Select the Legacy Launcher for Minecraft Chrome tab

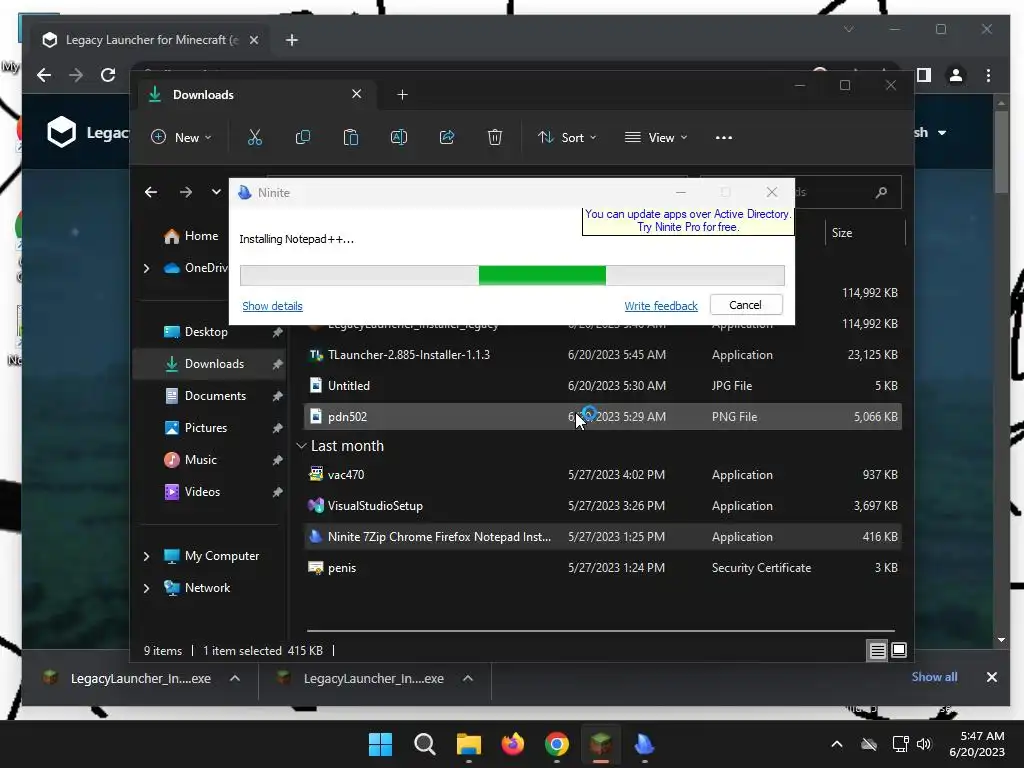coord(150,40)
